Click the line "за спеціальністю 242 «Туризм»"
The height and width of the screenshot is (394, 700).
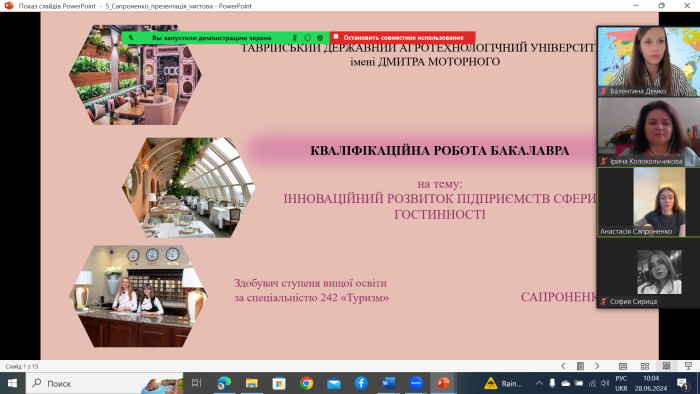coord(311,298)
